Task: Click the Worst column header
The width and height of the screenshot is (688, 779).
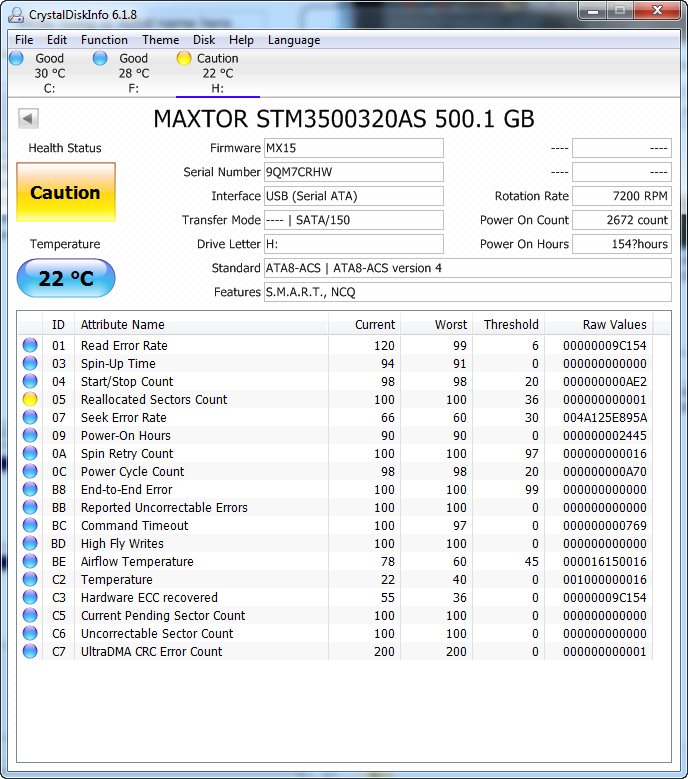Action: (436, 324)
